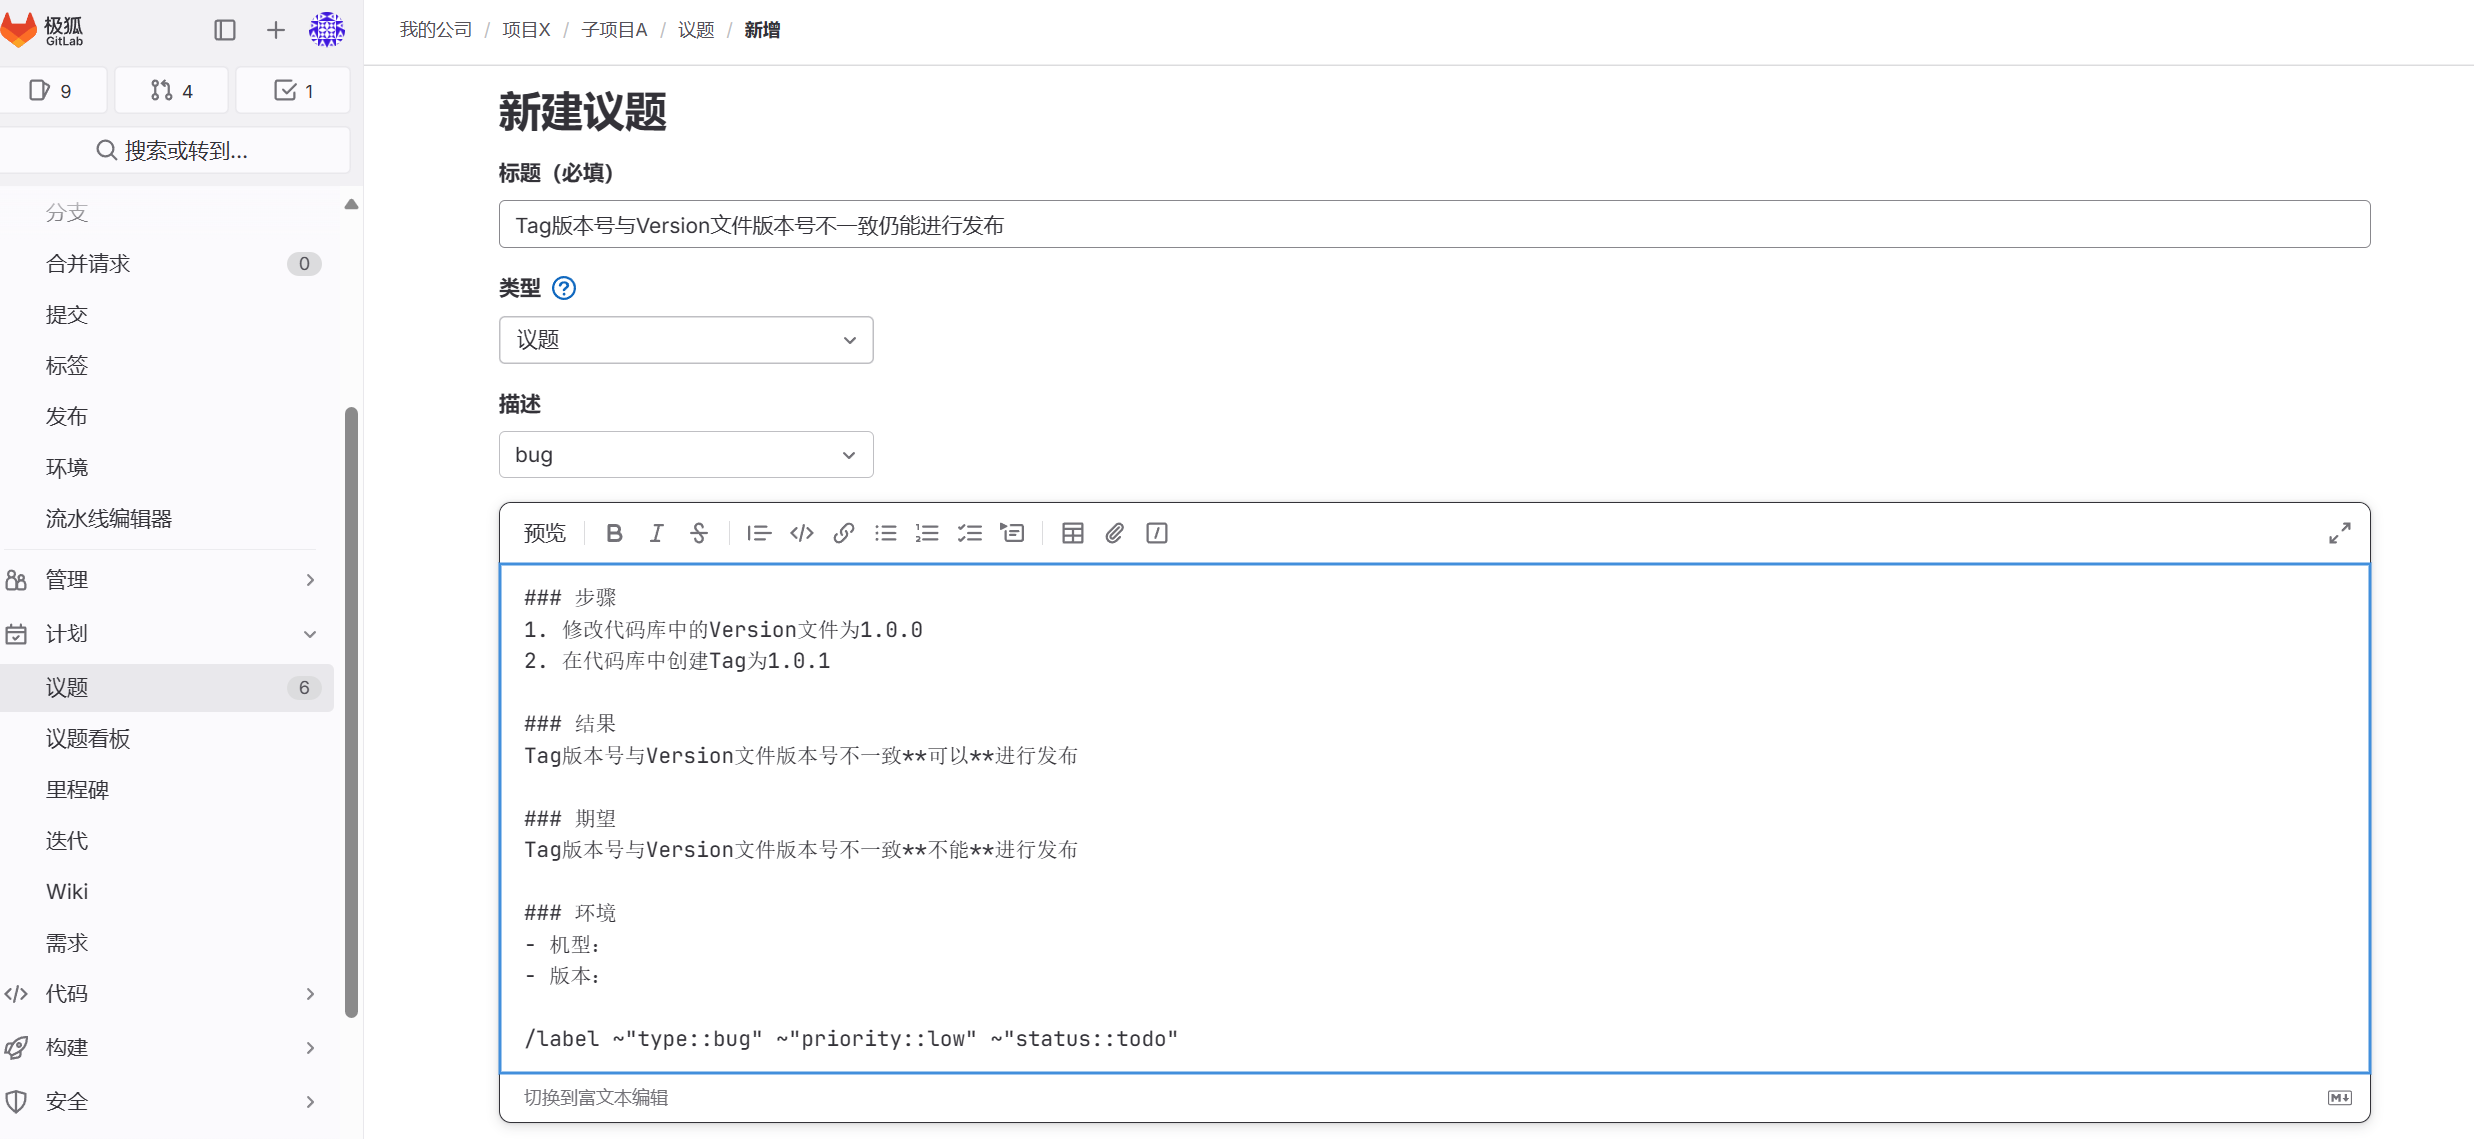Open the bug description template dropdown
The width and height of the screenshot is (2474, 1139).
685,454
